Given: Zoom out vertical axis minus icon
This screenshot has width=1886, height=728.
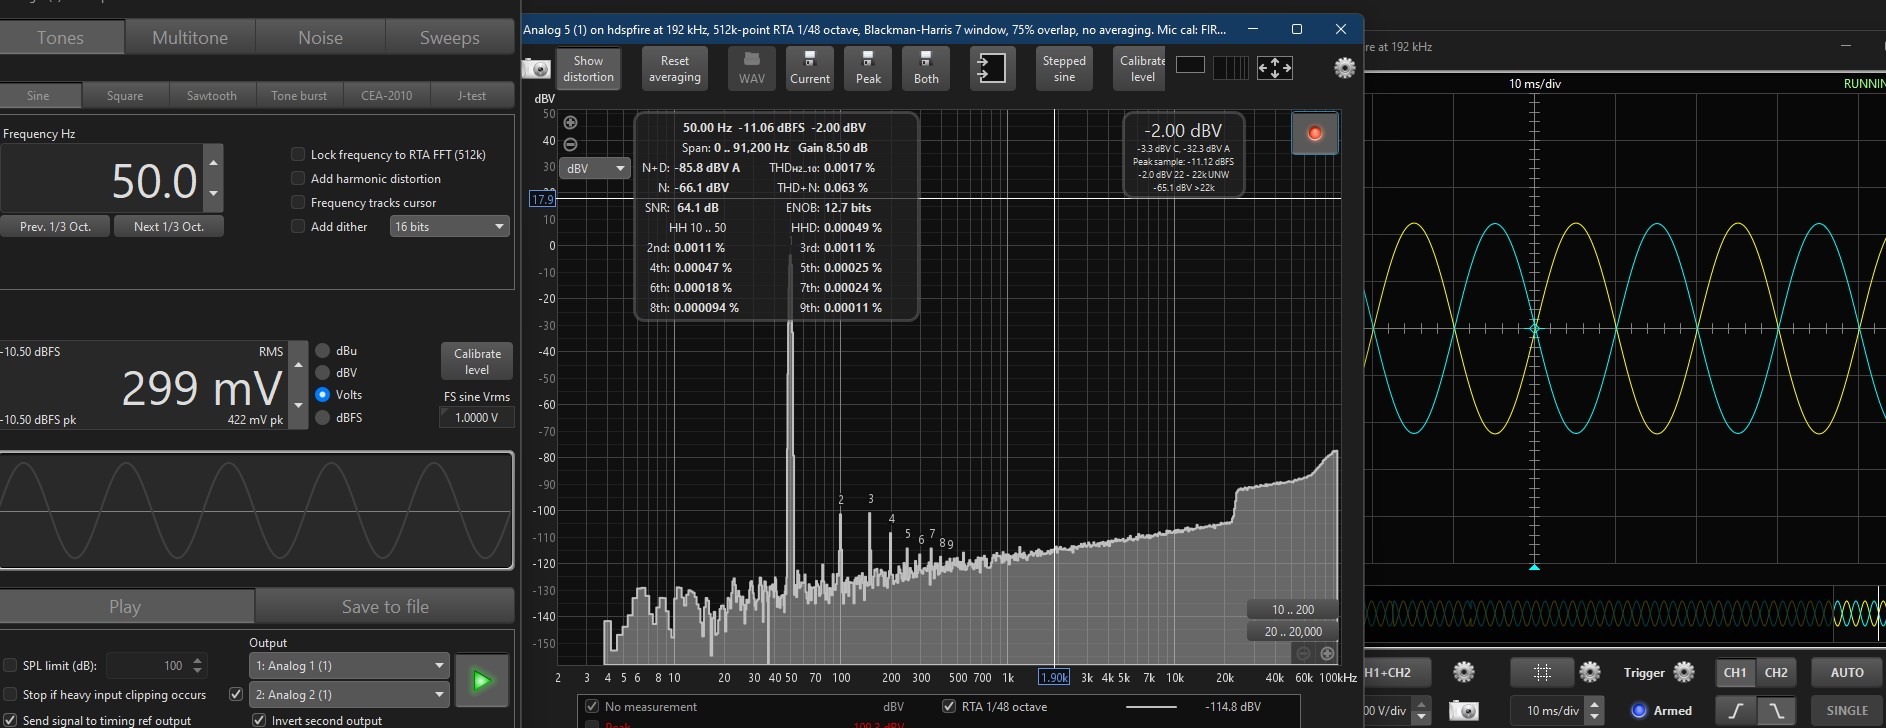Looking at the screenshot, I should coord(570,144).
